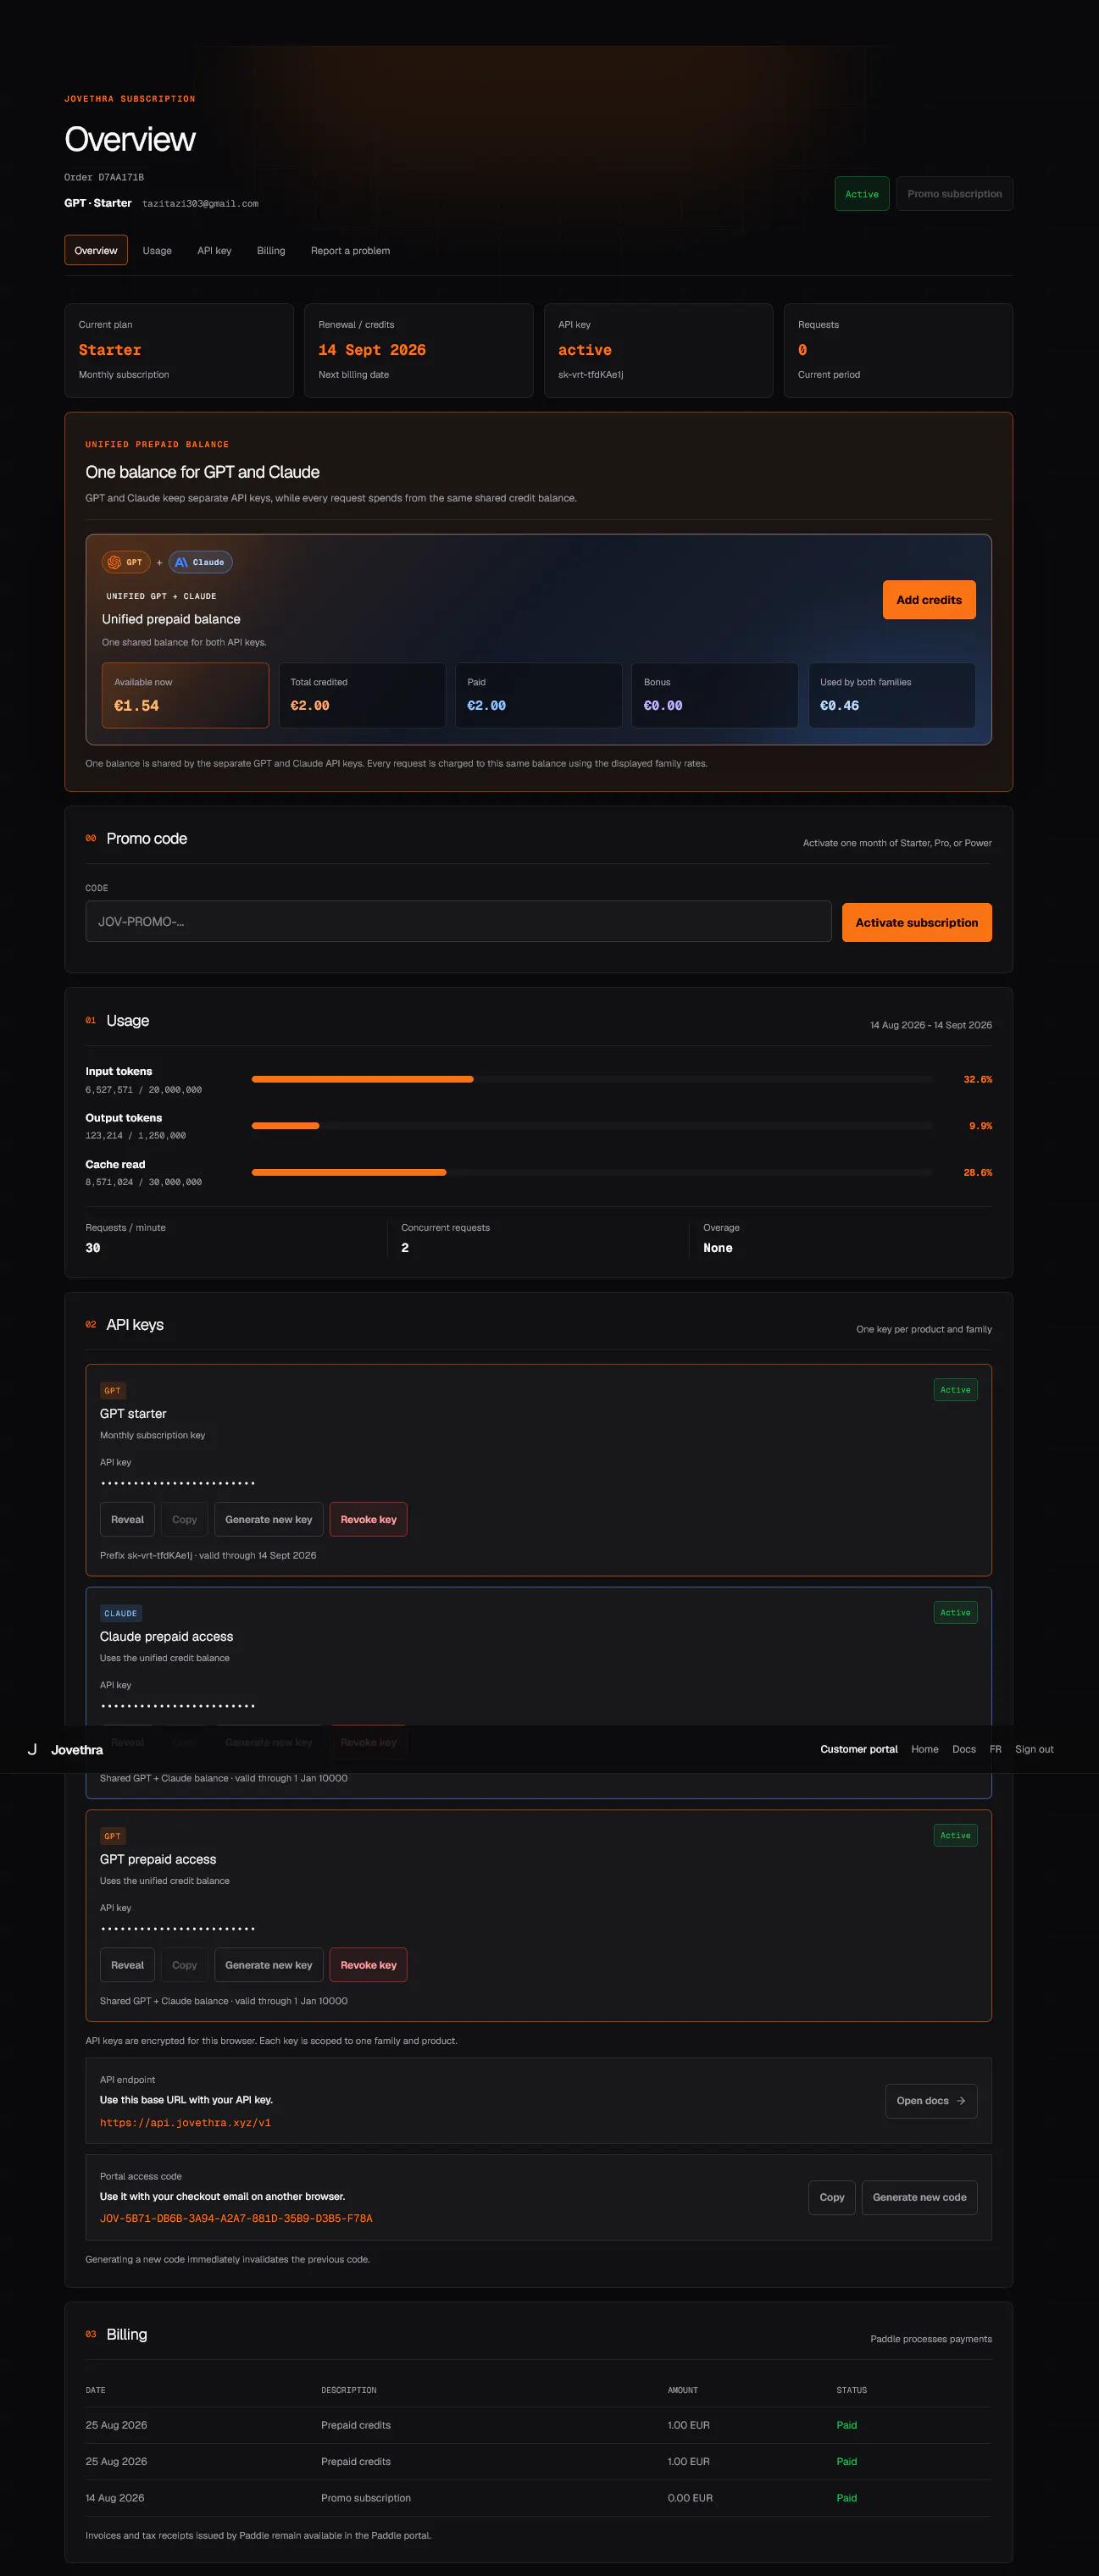Click the Jovethra brand name
The image size is (1099, 2576).
click(x=77, y=1750)
